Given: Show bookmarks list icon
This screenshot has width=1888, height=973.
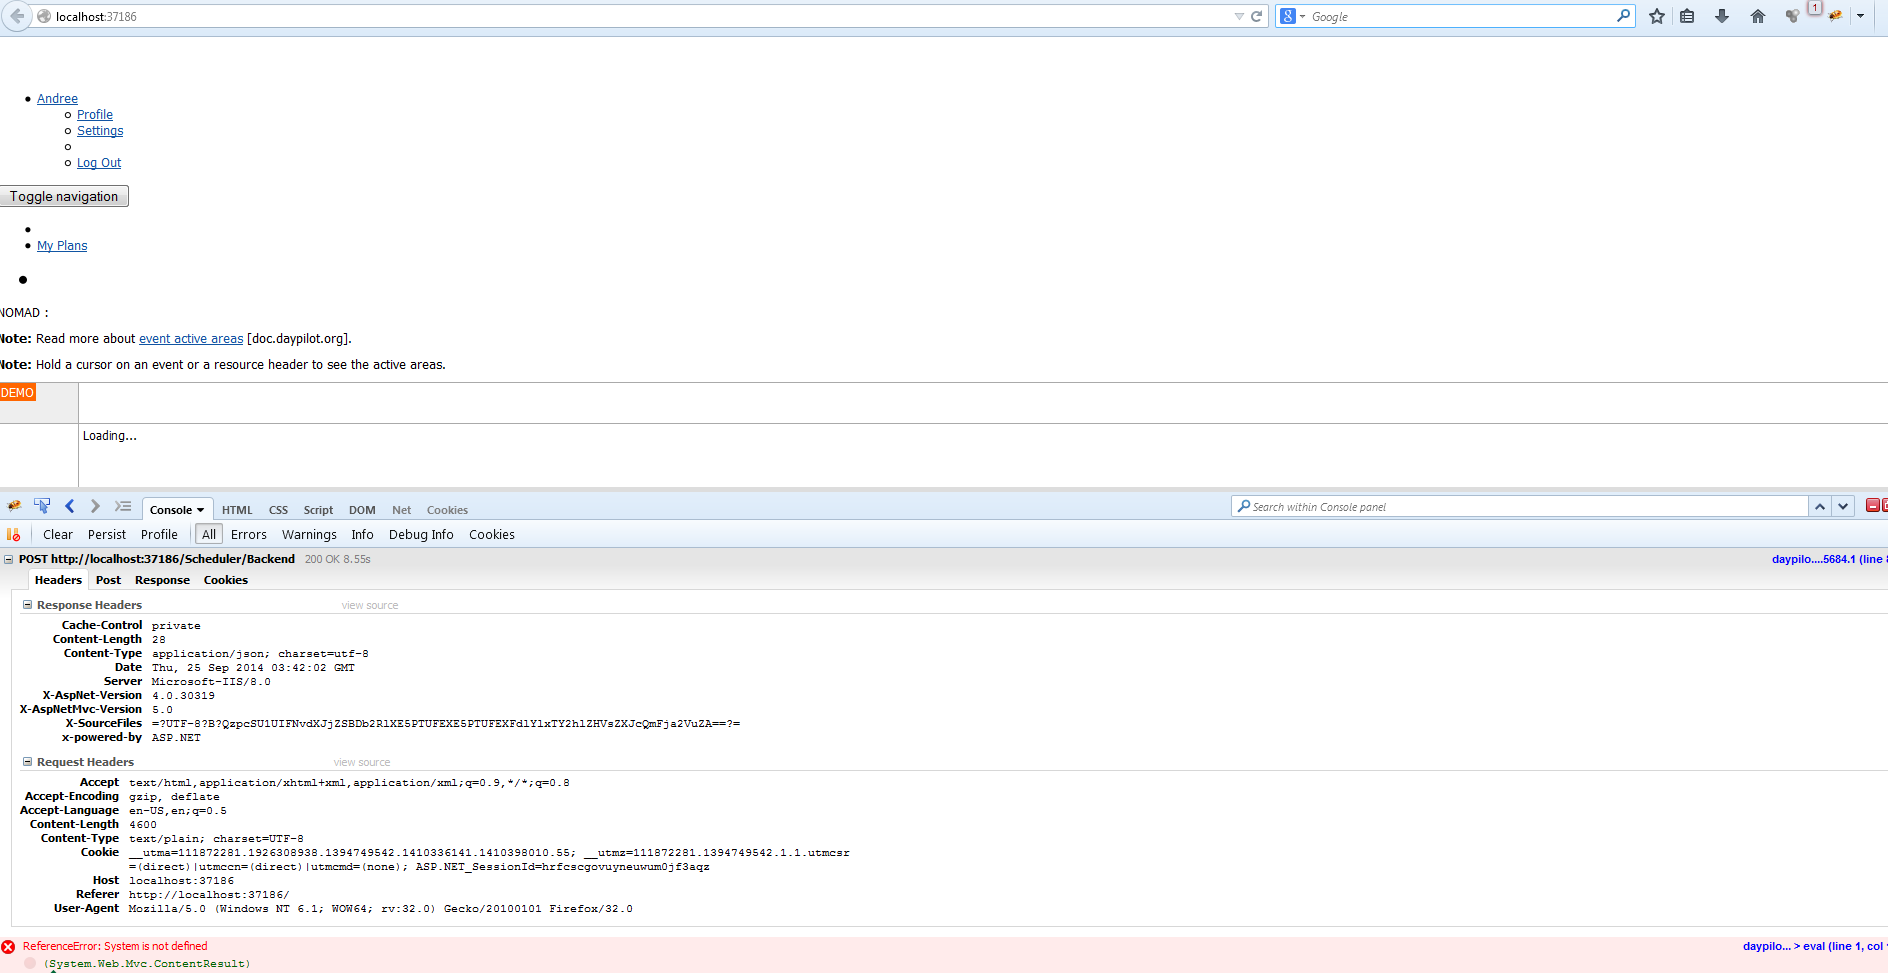Looking at the screenshot, I should click(x=1687, y=16).
